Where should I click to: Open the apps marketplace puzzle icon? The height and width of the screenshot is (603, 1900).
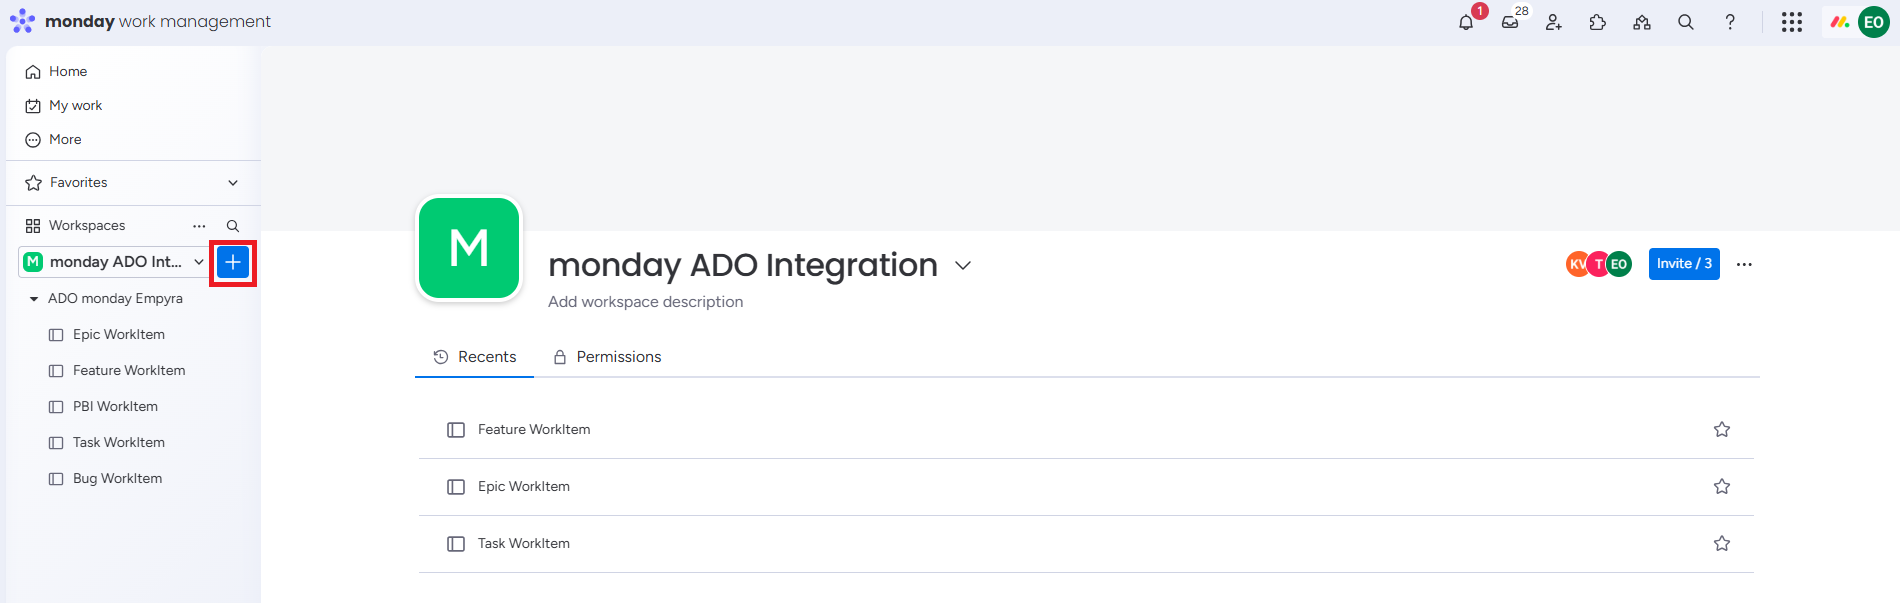(1597, 22)
